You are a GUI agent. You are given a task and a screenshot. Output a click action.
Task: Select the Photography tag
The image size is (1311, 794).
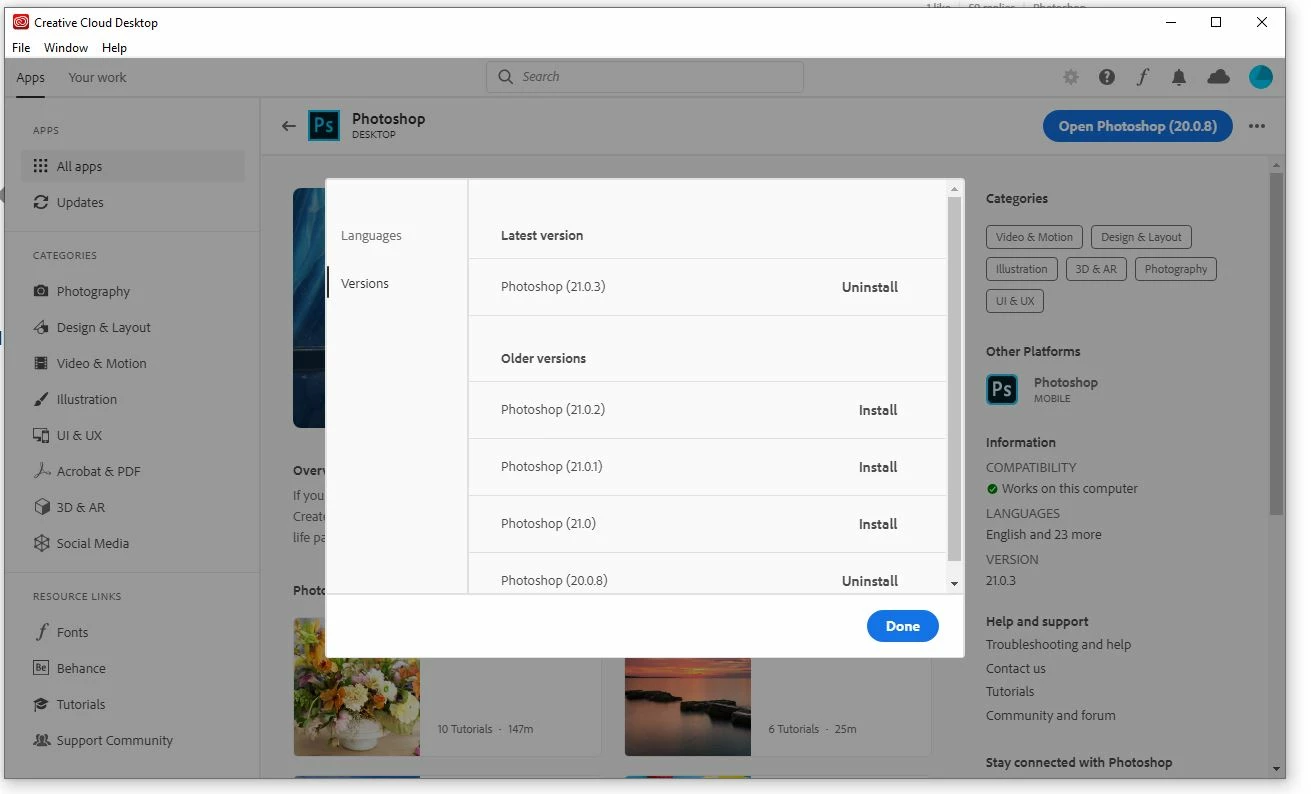[1176, 269]
